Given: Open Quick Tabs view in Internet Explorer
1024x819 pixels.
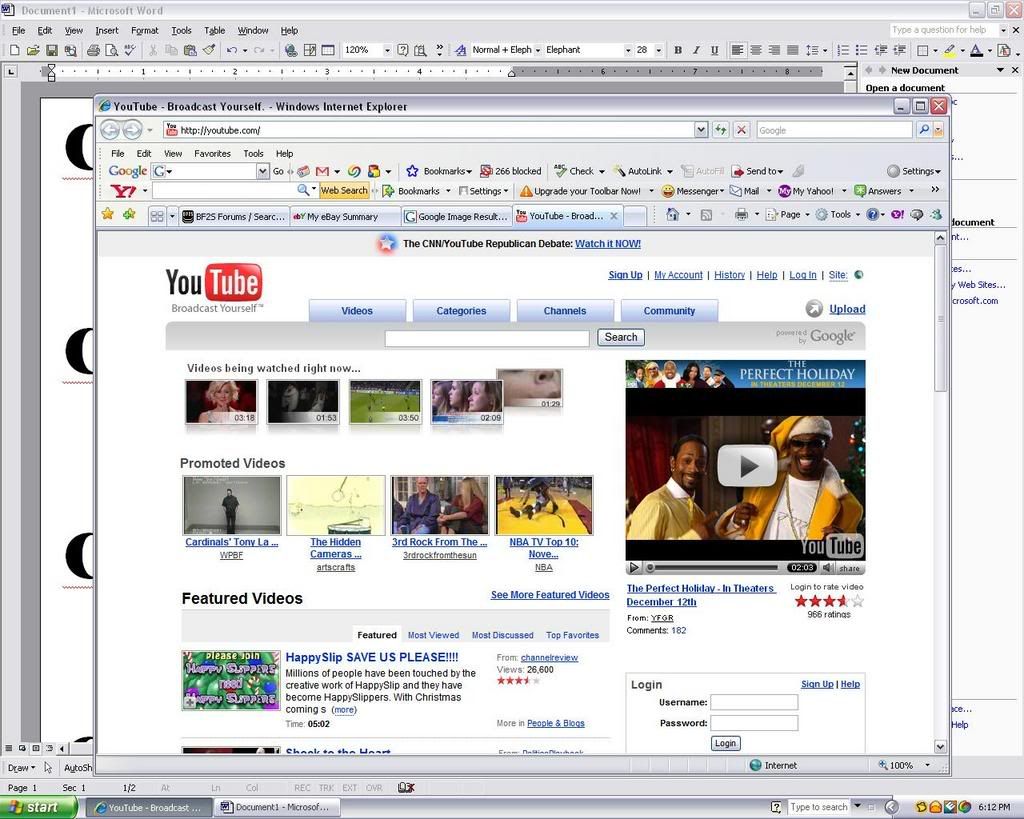Looking at the screenshot, I should click(x=157, y=216).
